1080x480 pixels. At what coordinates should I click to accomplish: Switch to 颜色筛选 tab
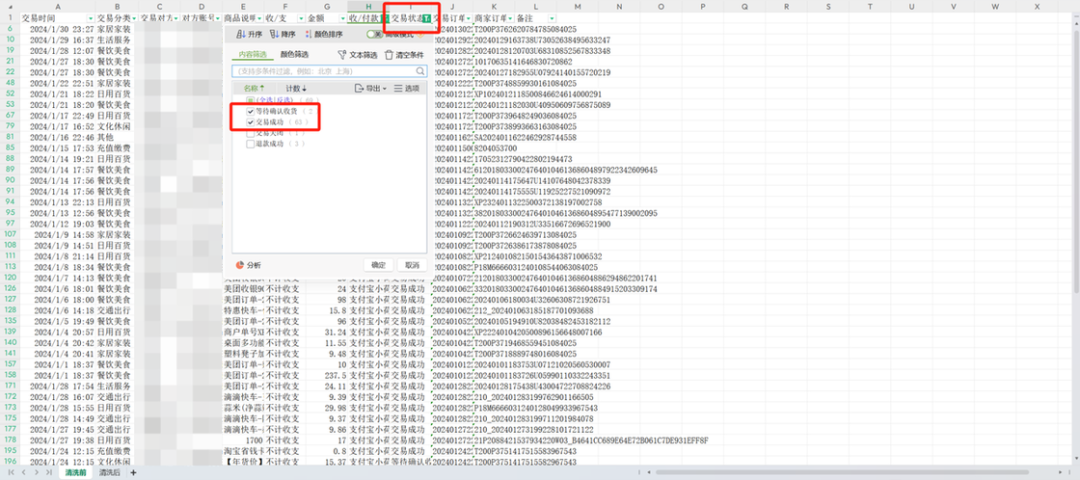[294, 54]
